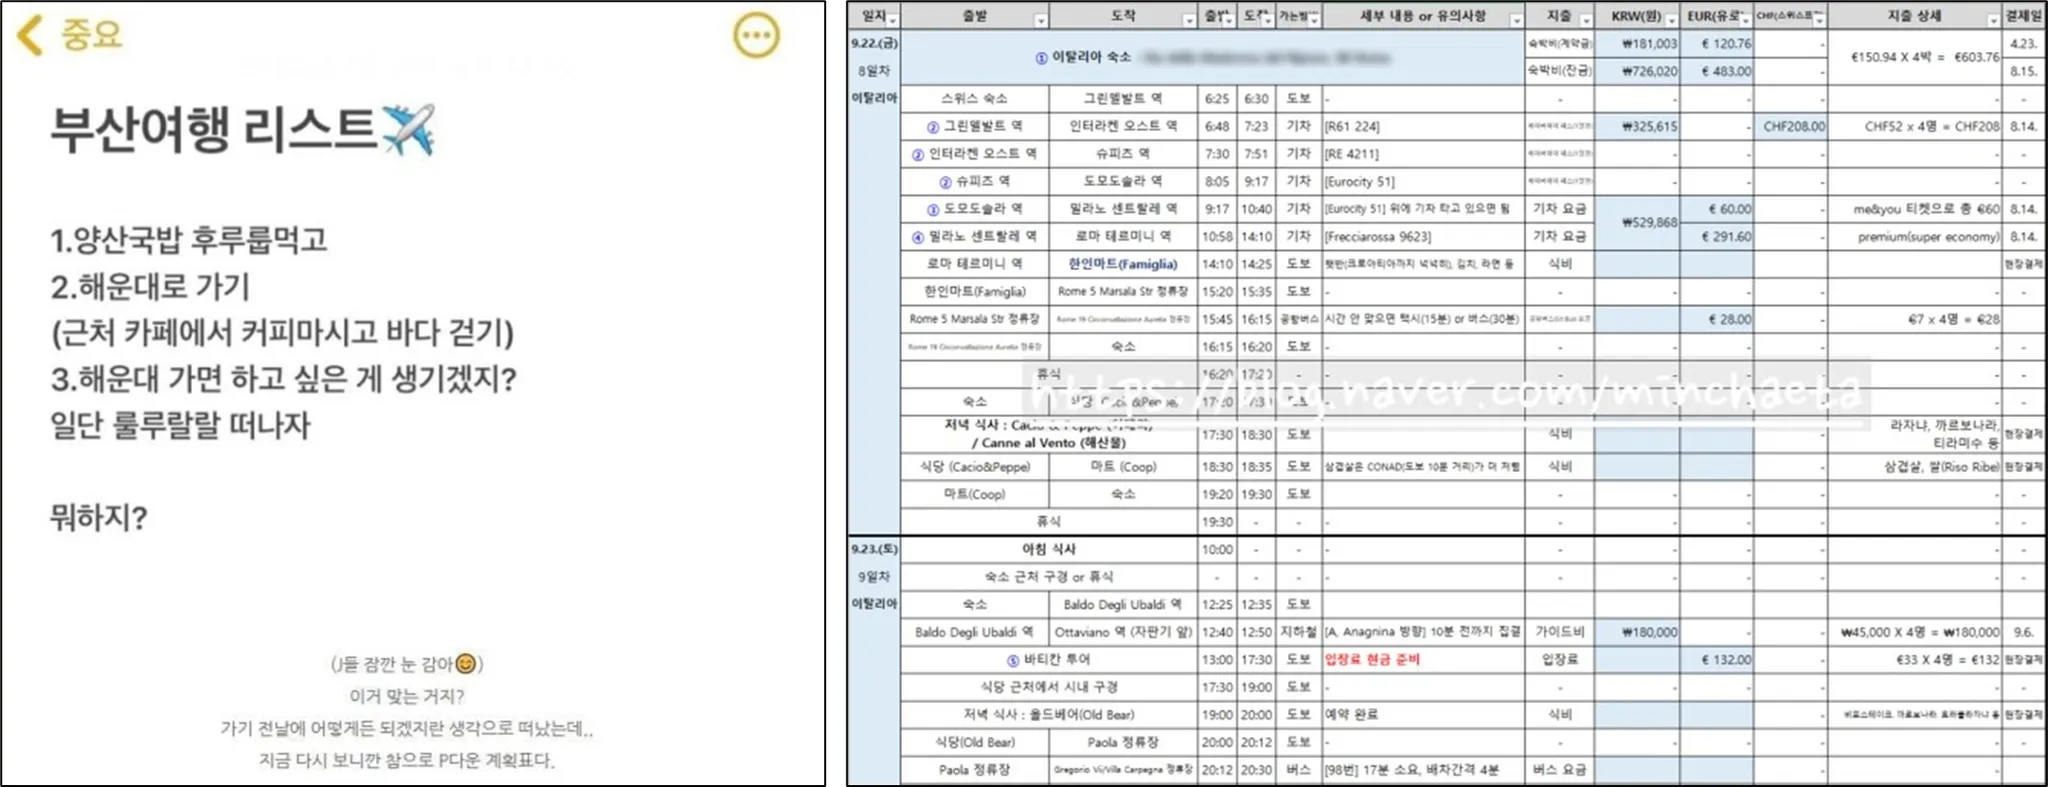Select the €7 x 4명 = €28 cell
Viewport: 2048px width, 787px height.
click(1914, 319)
